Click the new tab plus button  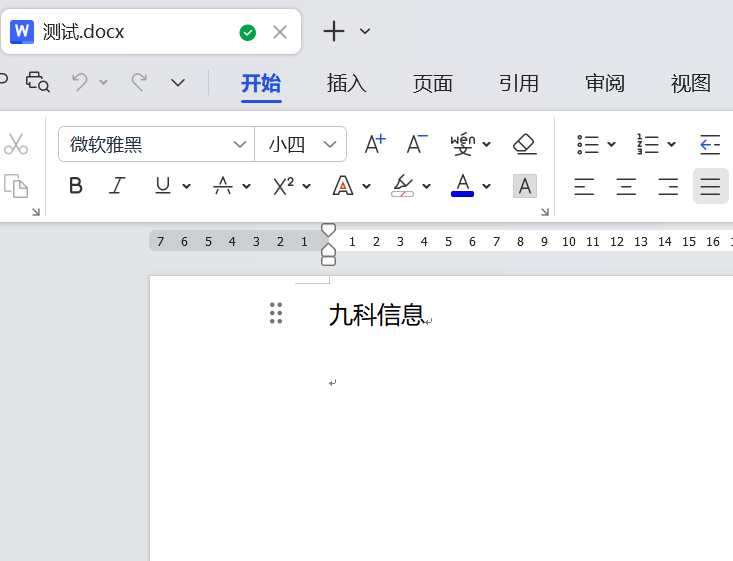pos(334,32)
